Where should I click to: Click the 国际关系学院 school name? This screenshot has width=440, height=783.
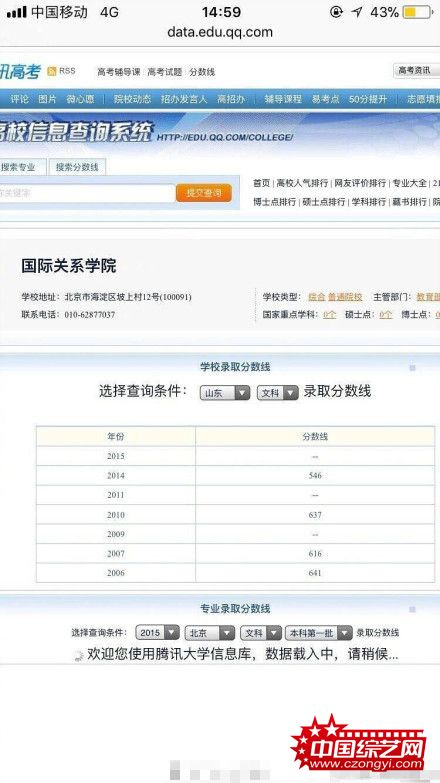click(68, 266)
